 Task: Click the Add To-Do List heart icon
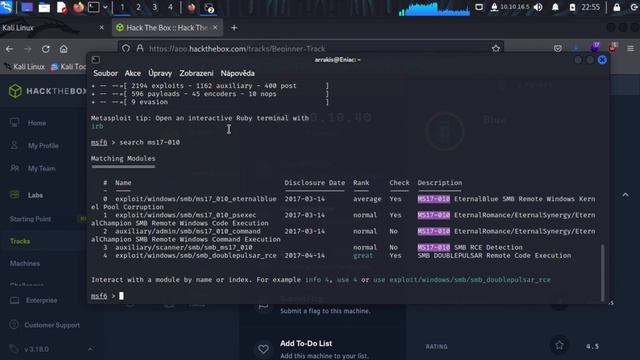click(x=263, y=349)
